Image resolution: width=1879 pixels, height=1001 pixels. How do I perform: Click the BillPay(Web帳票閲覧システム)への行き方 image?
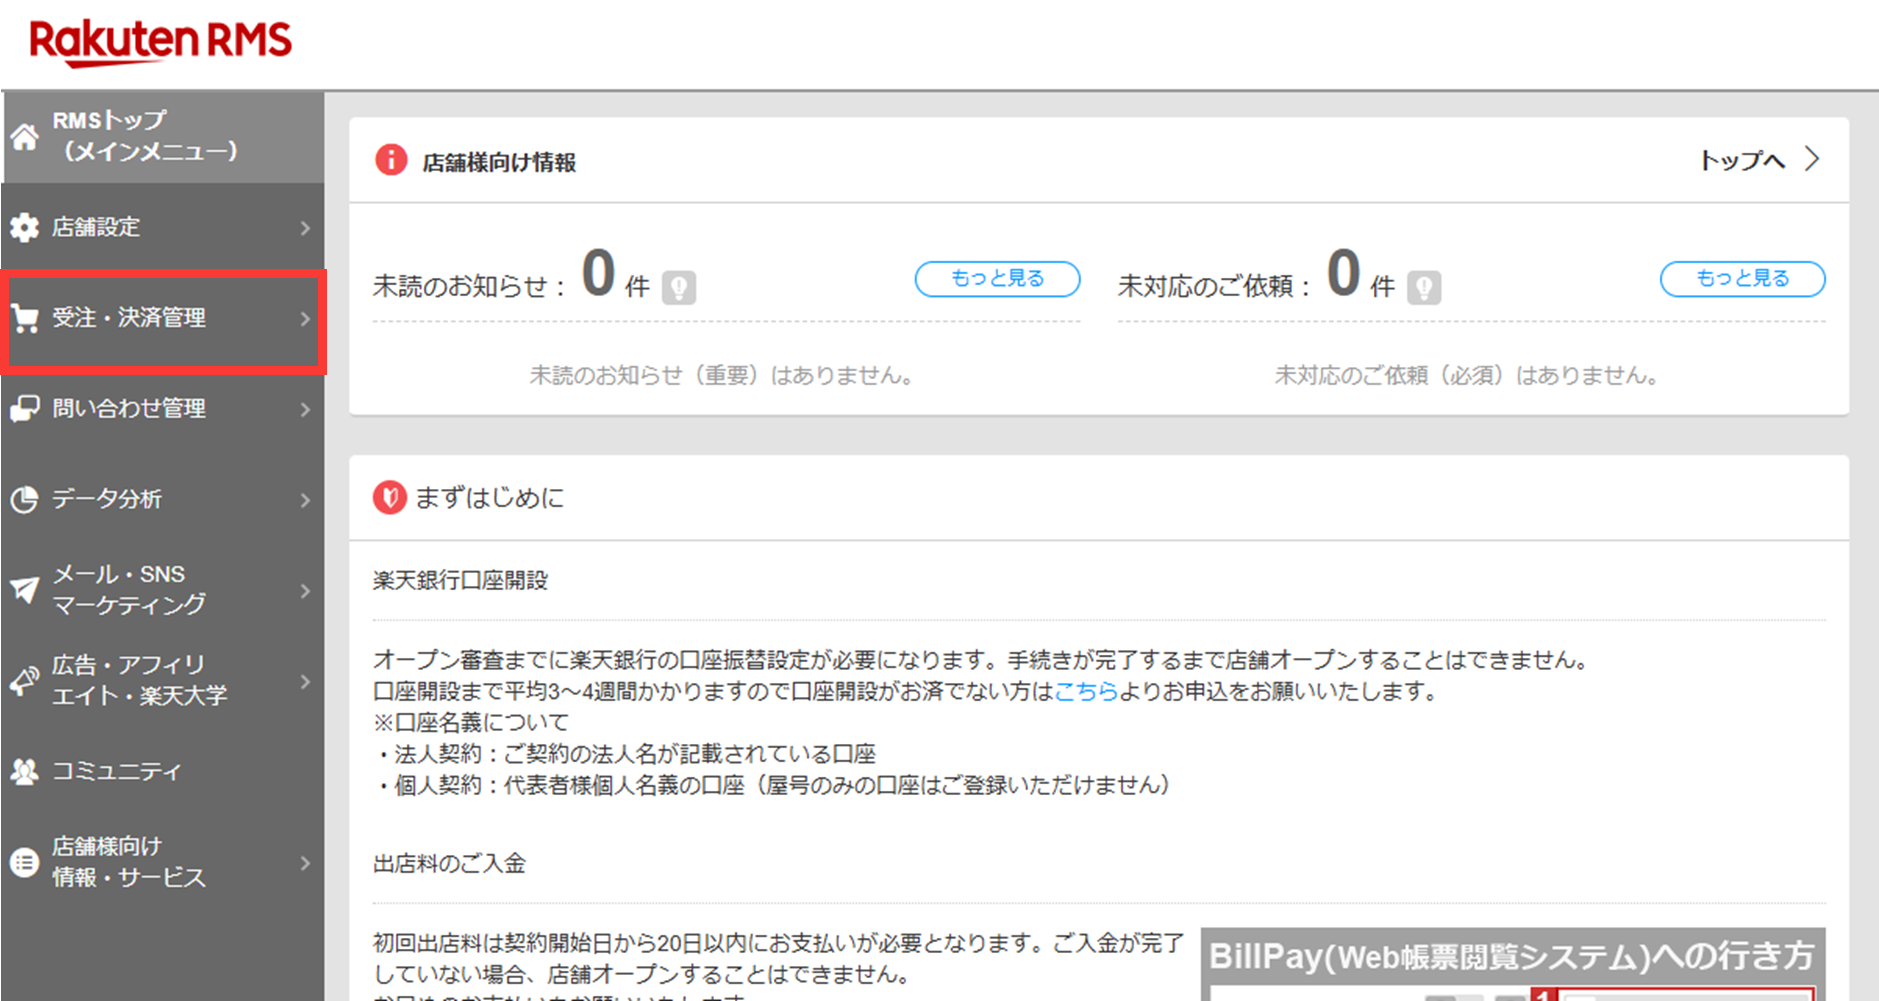[1512, 964]
